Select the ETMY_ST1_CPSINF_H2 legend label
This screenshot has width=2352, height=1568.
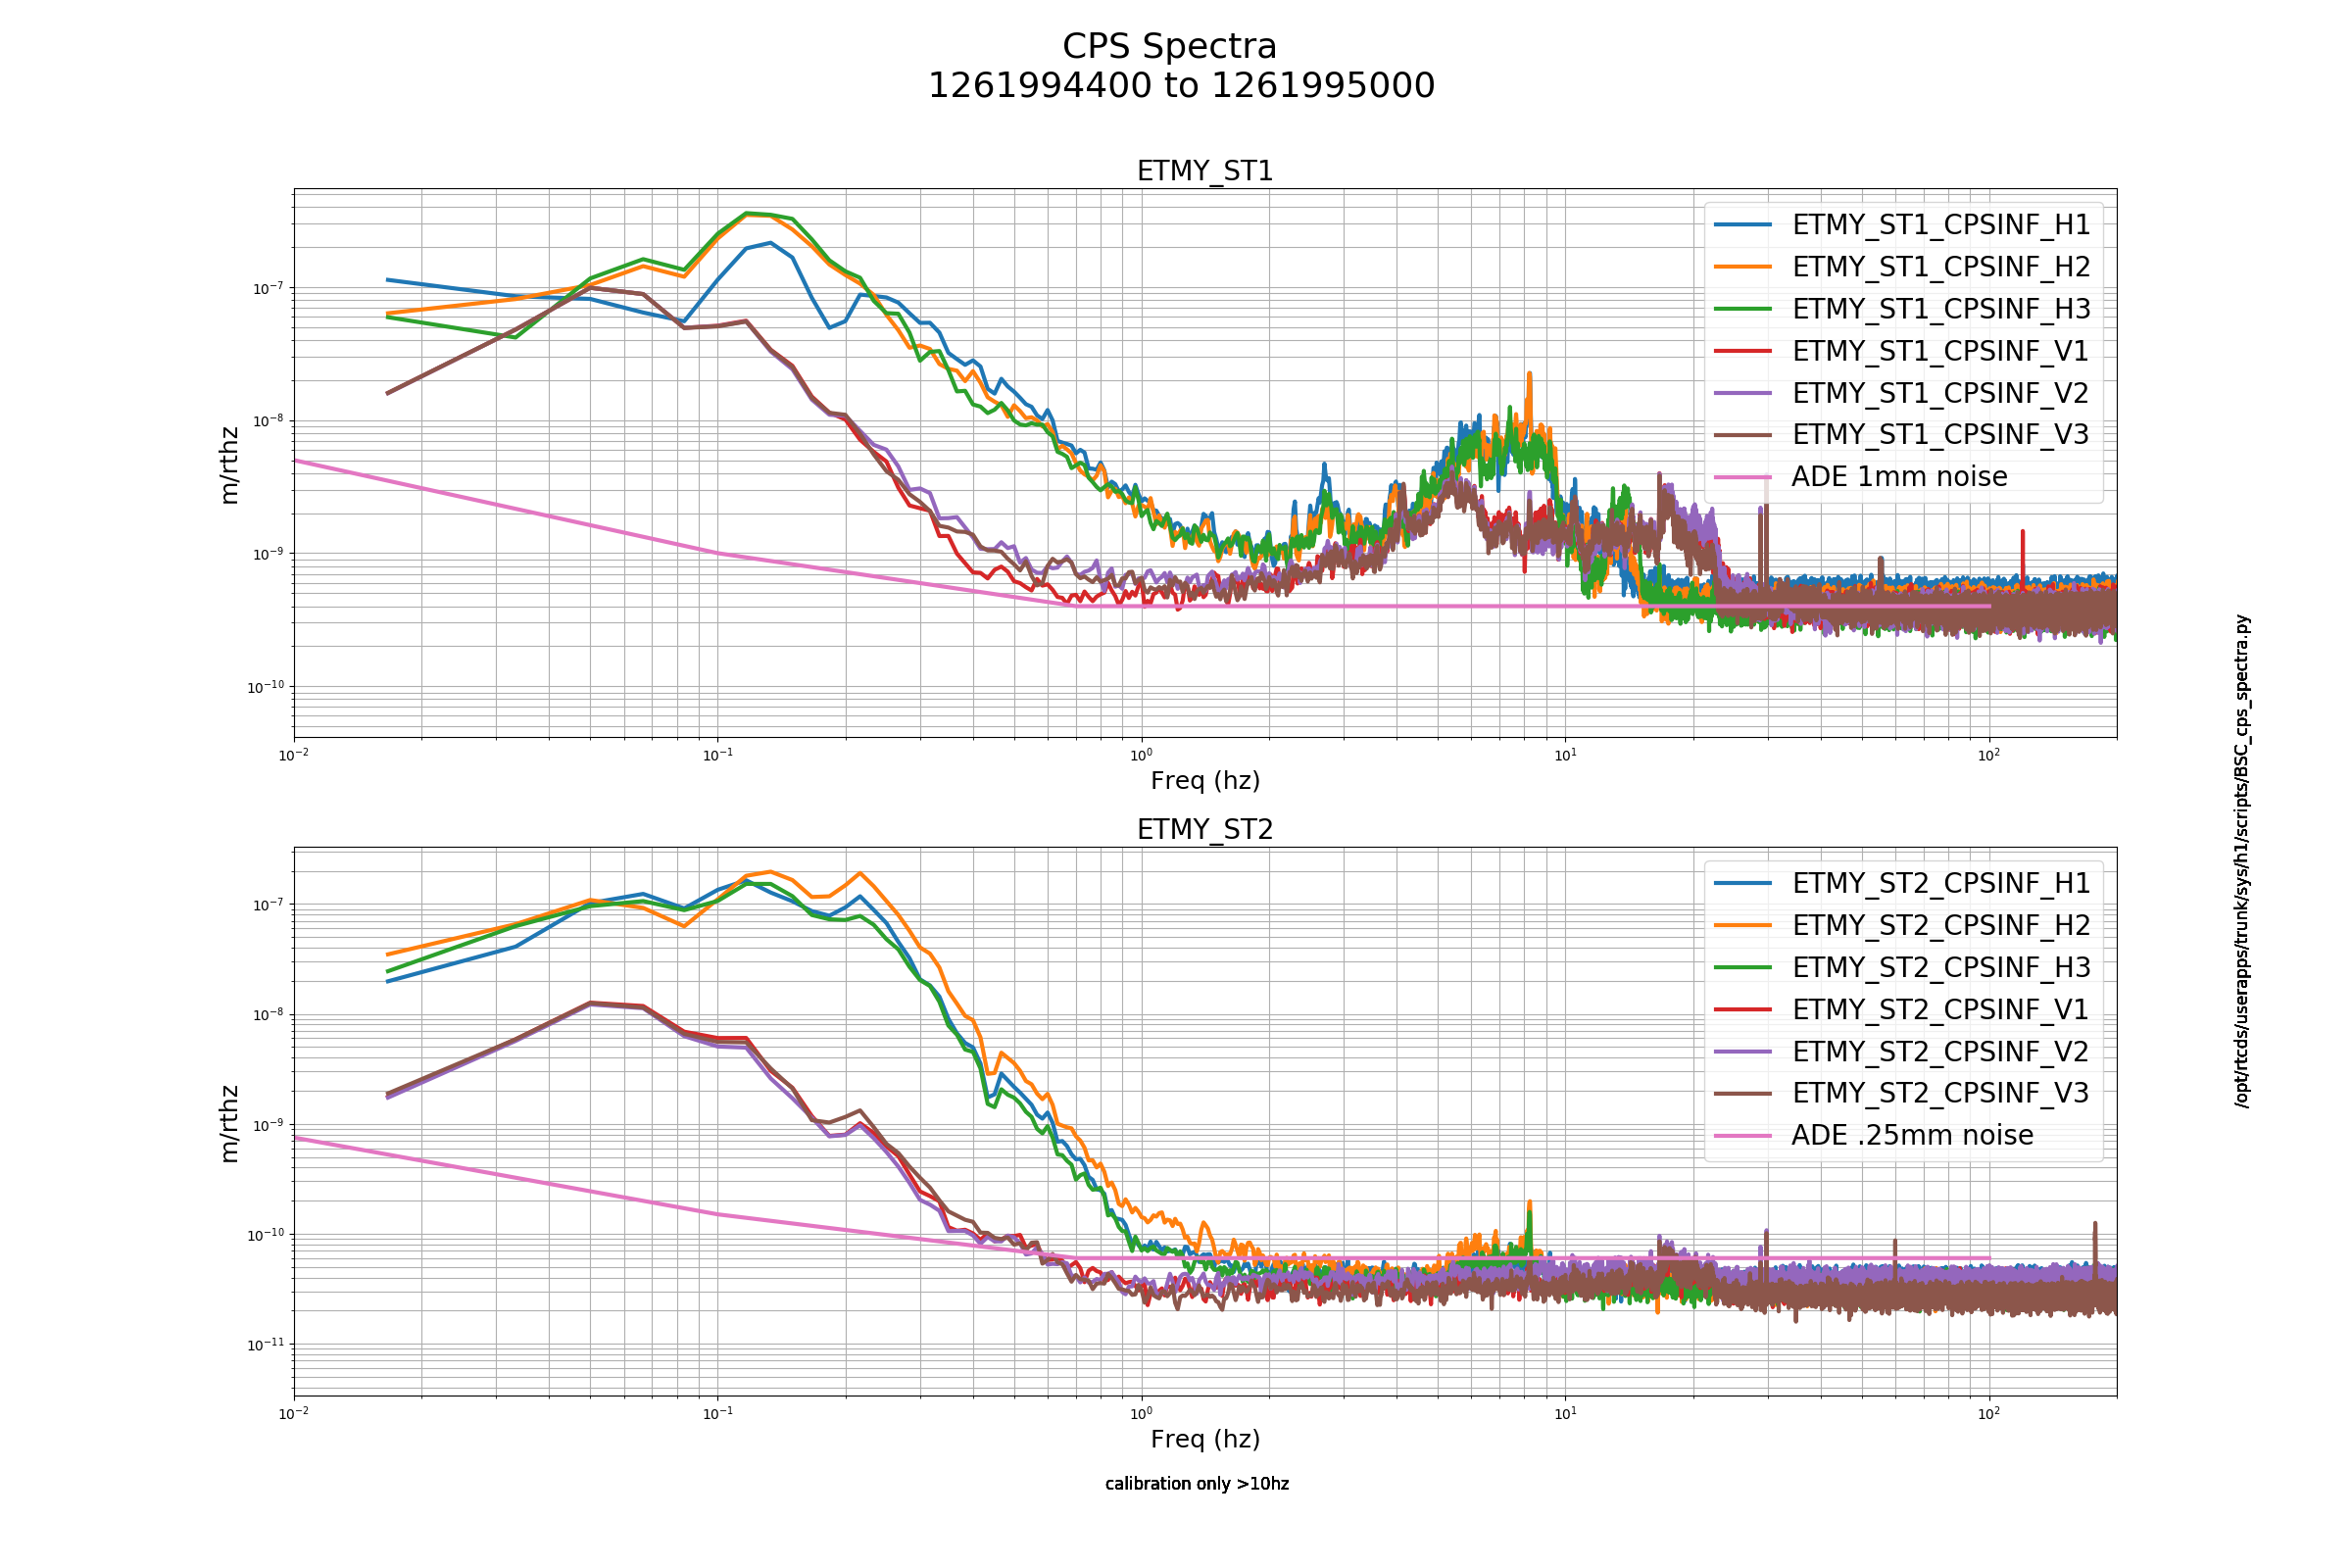point(1941,267)
